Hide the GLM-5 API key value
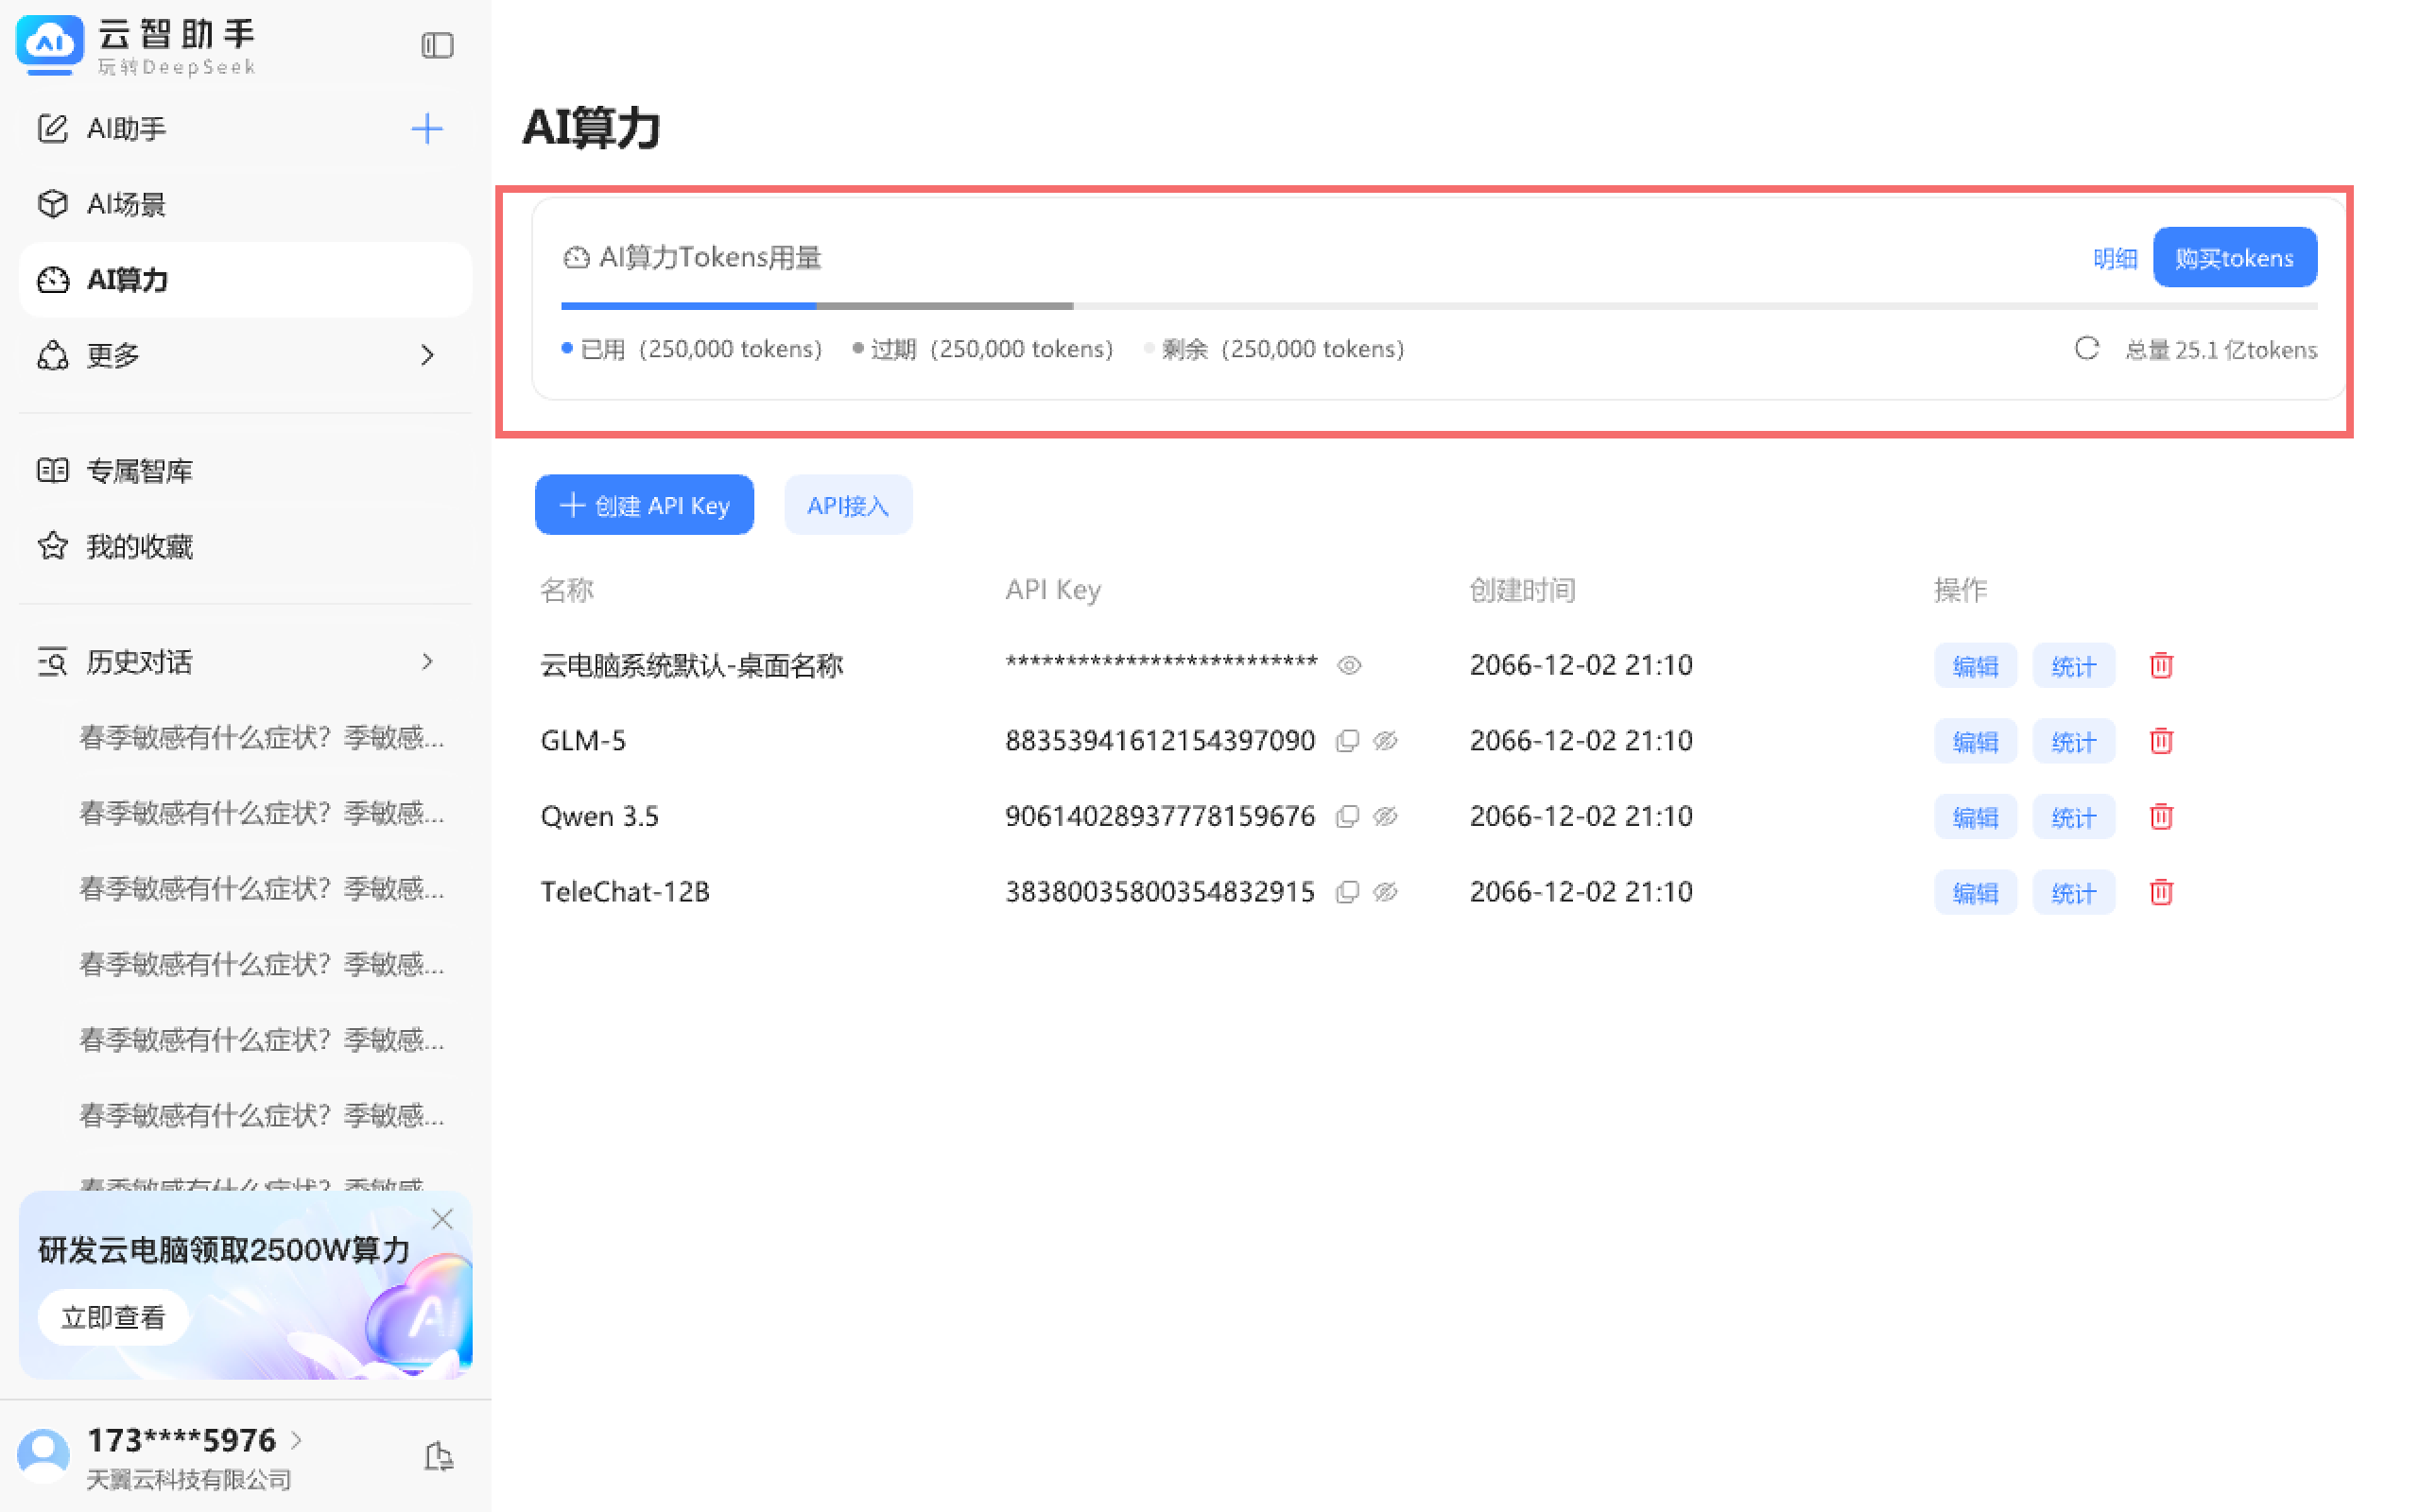This screenshot has width=2420, height=1512. click(1385, 741)
